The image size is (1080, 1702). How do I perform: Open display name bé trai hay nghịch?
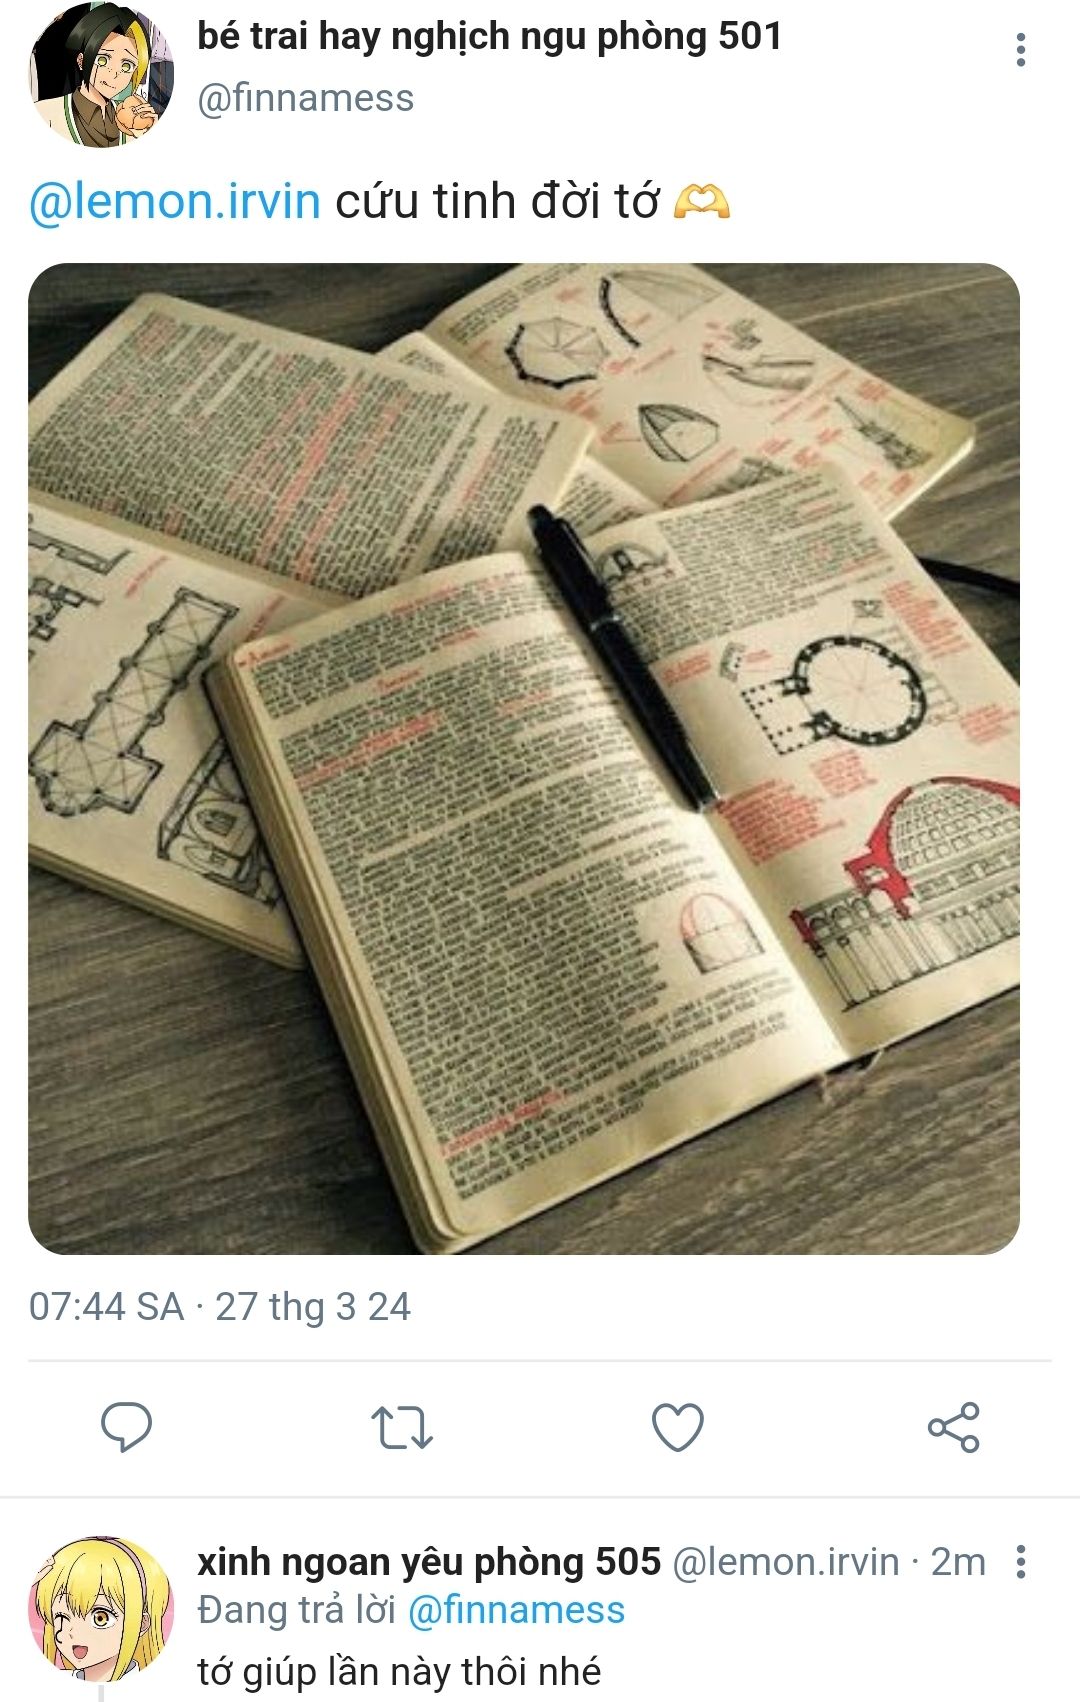coord(489,38)
